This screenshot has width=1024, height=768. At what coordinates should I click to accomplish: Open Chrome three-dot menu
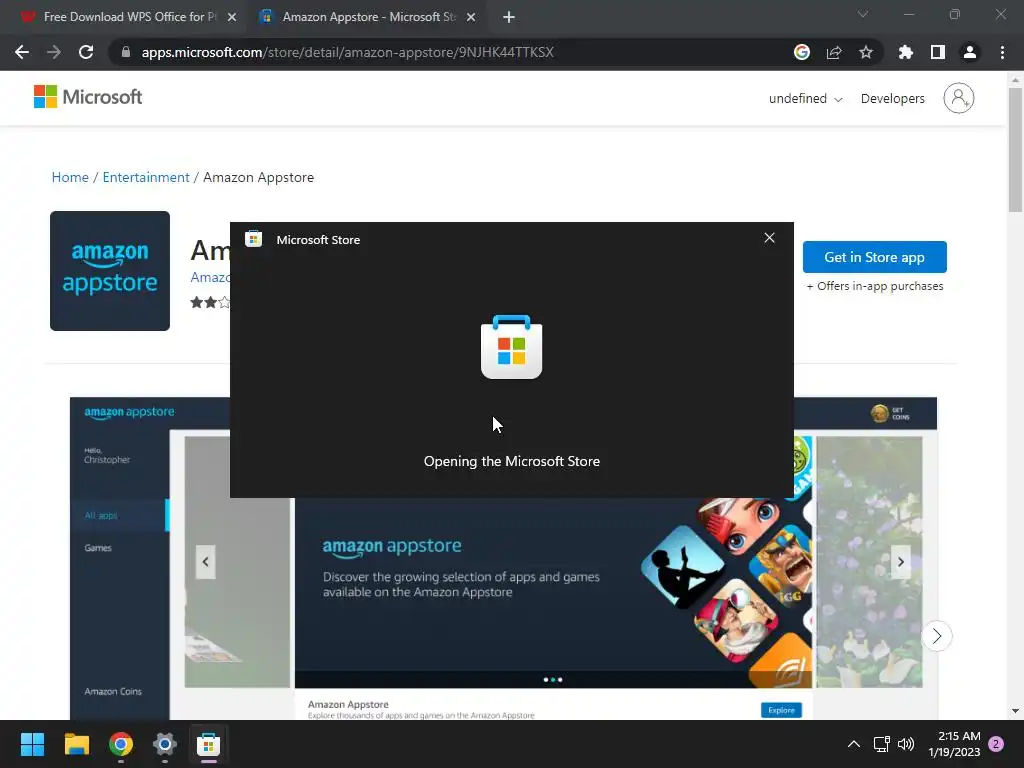pos(1002,52)
